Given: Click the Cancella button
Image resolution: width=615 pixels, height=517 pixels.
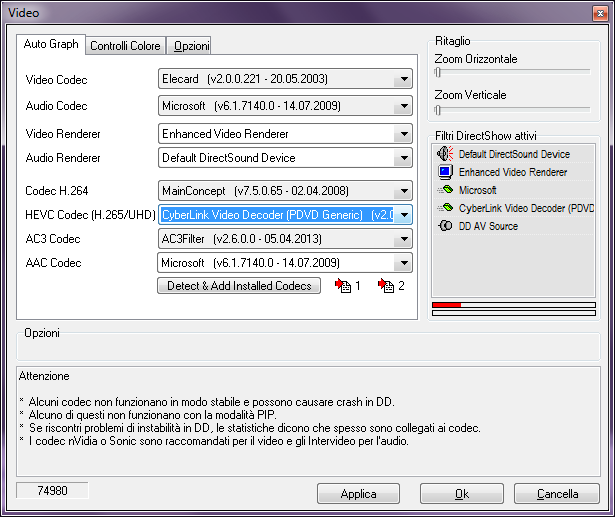Looking at the screenshot, I should click(557, 493).
